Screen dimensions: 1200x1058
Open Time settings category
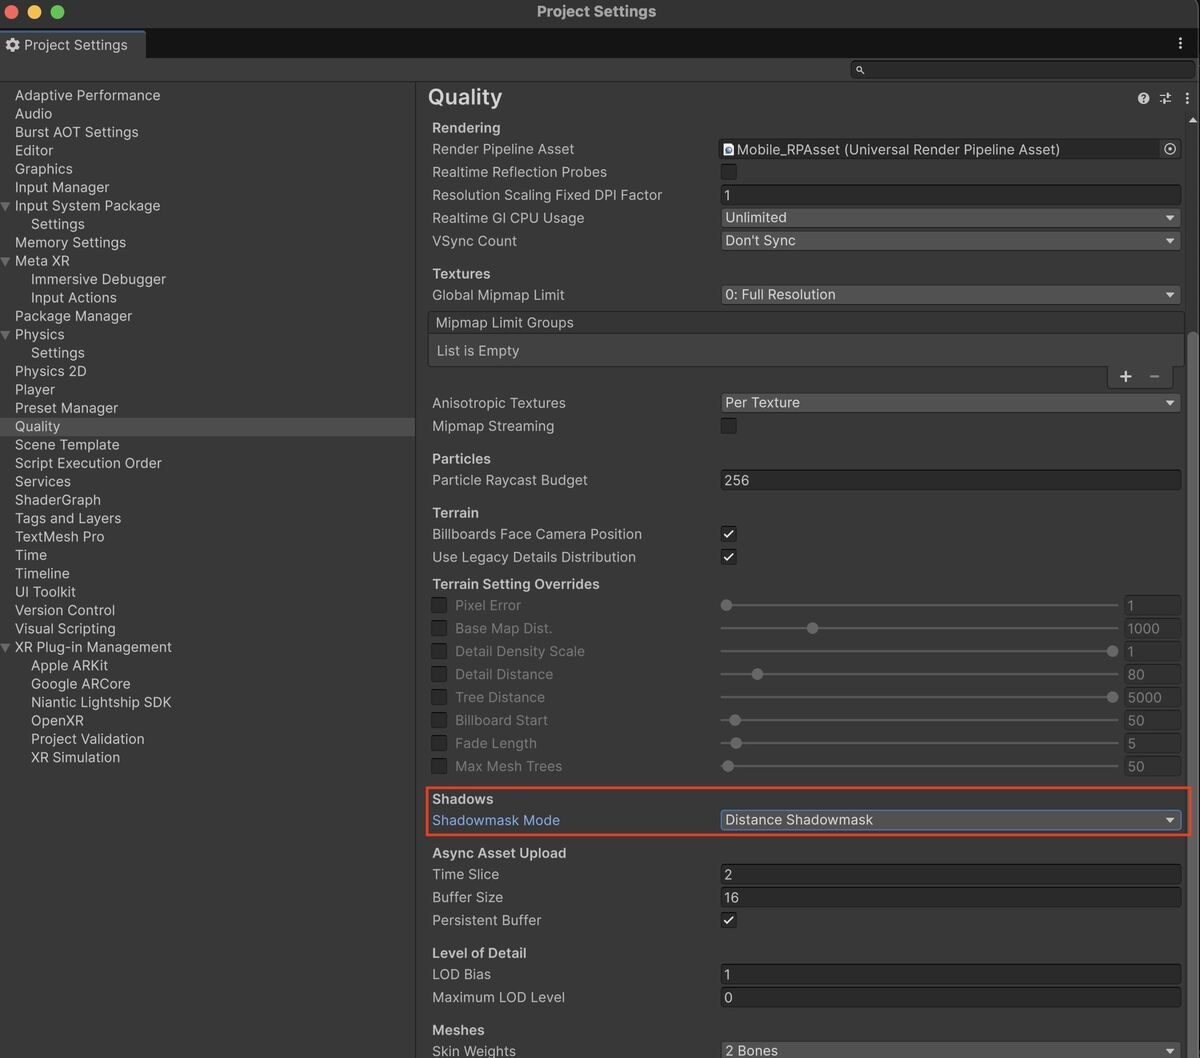pos(31,555)
